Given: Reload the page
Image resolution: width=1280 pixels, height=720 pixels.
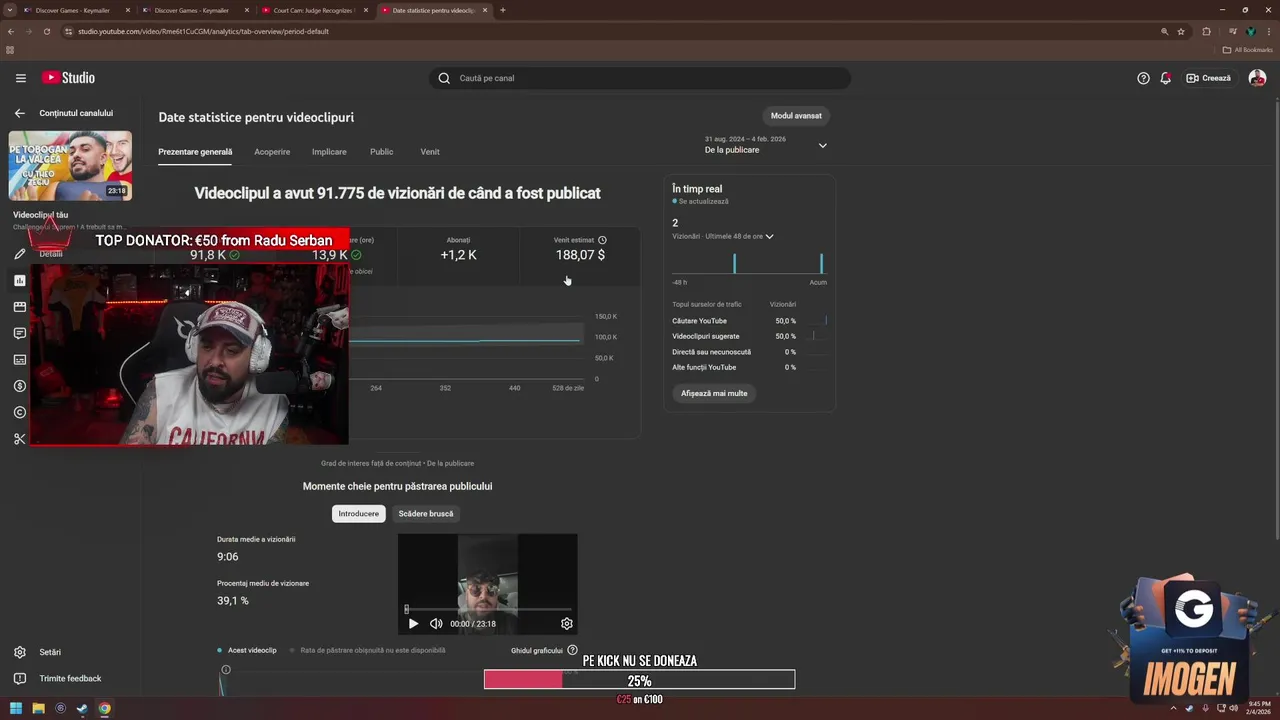Looking at the screenshot, I should [x=46, y=31].
